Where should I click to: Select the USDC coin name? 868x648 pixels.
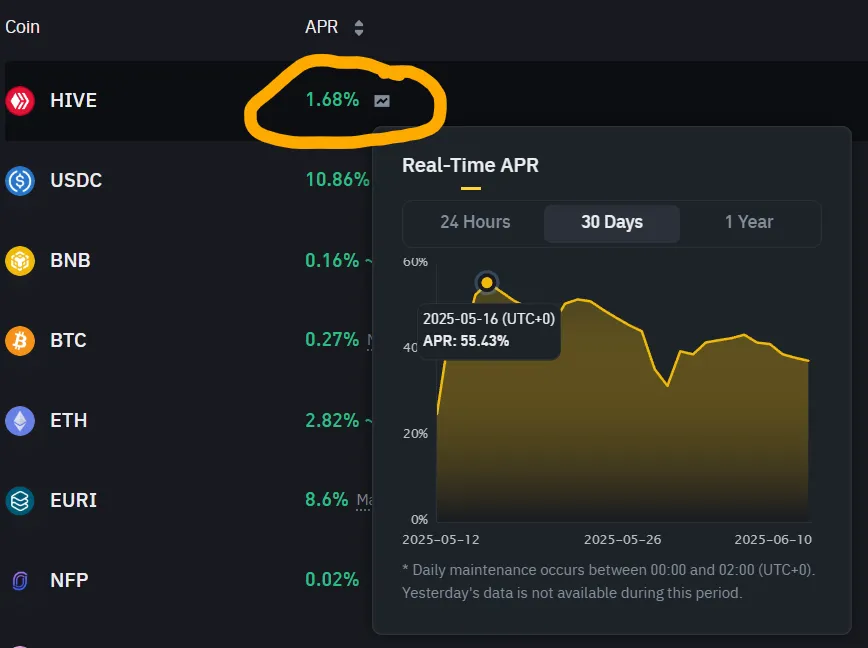[76, 180]
